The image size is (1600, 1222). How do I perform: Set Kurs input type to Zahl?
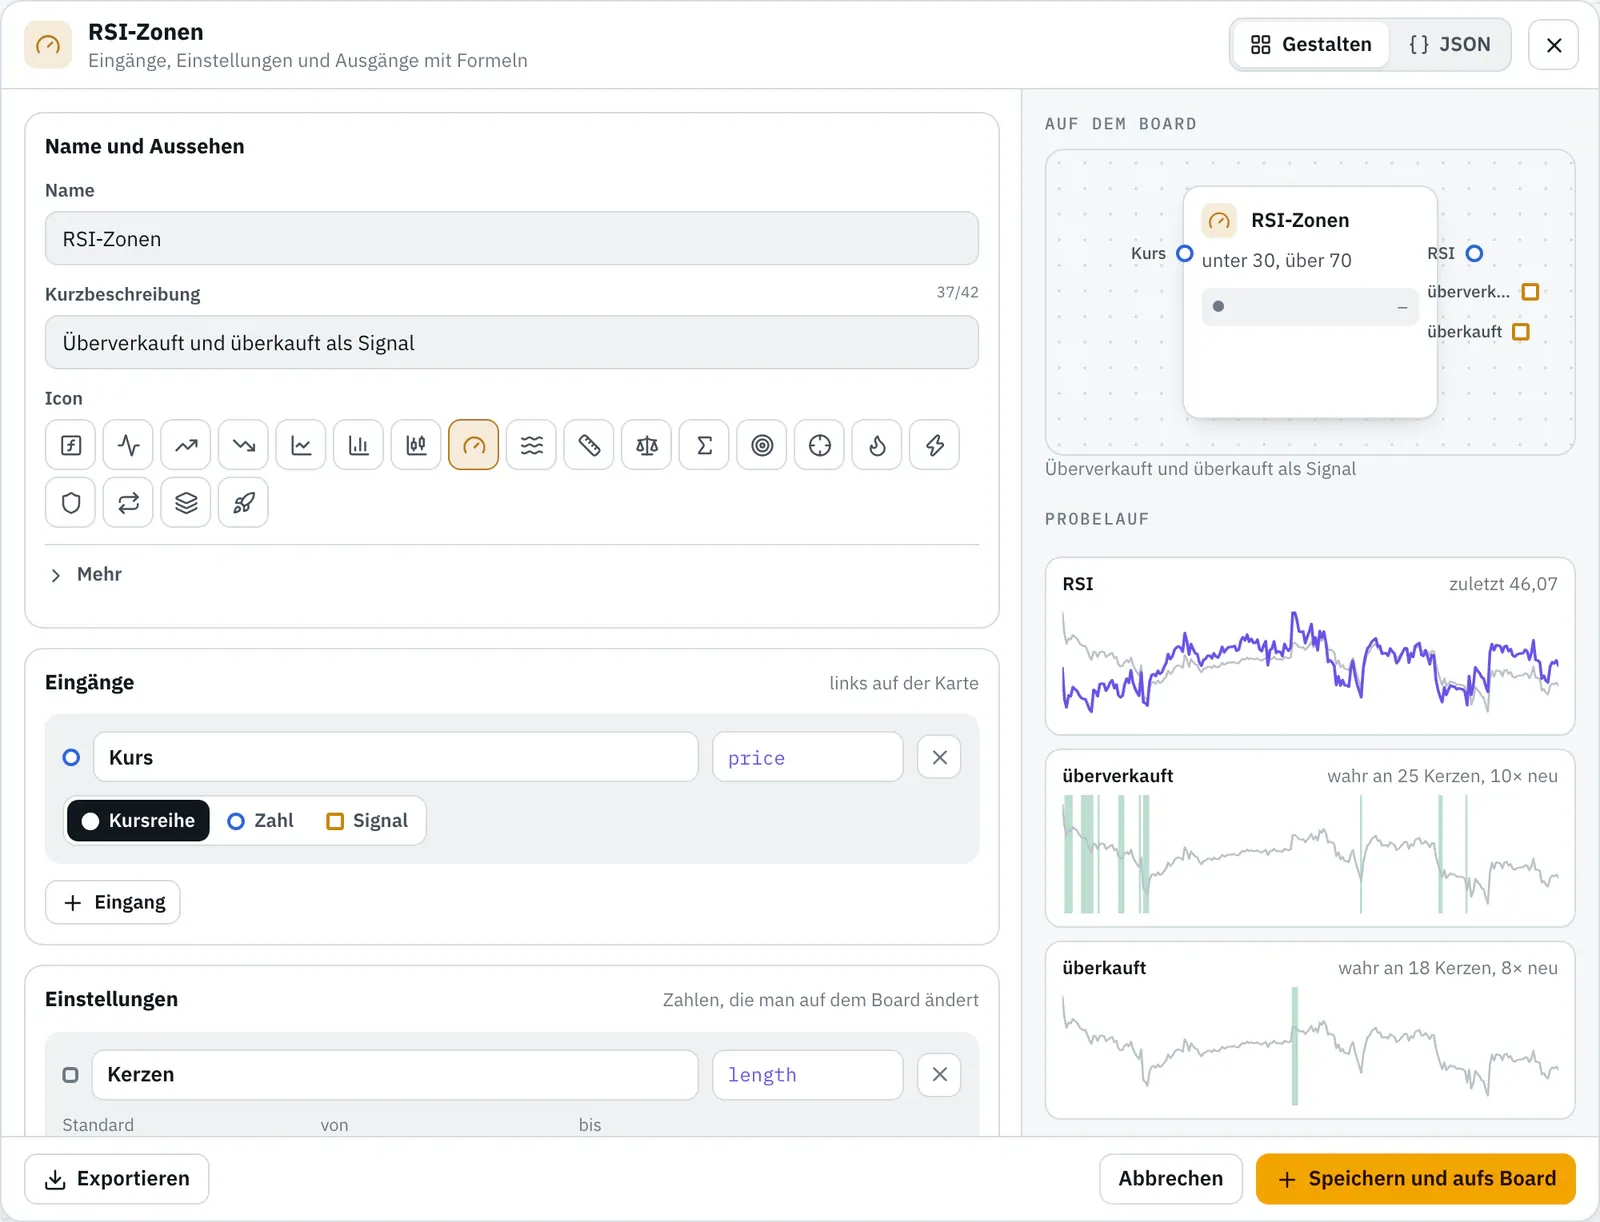(260, 821)
